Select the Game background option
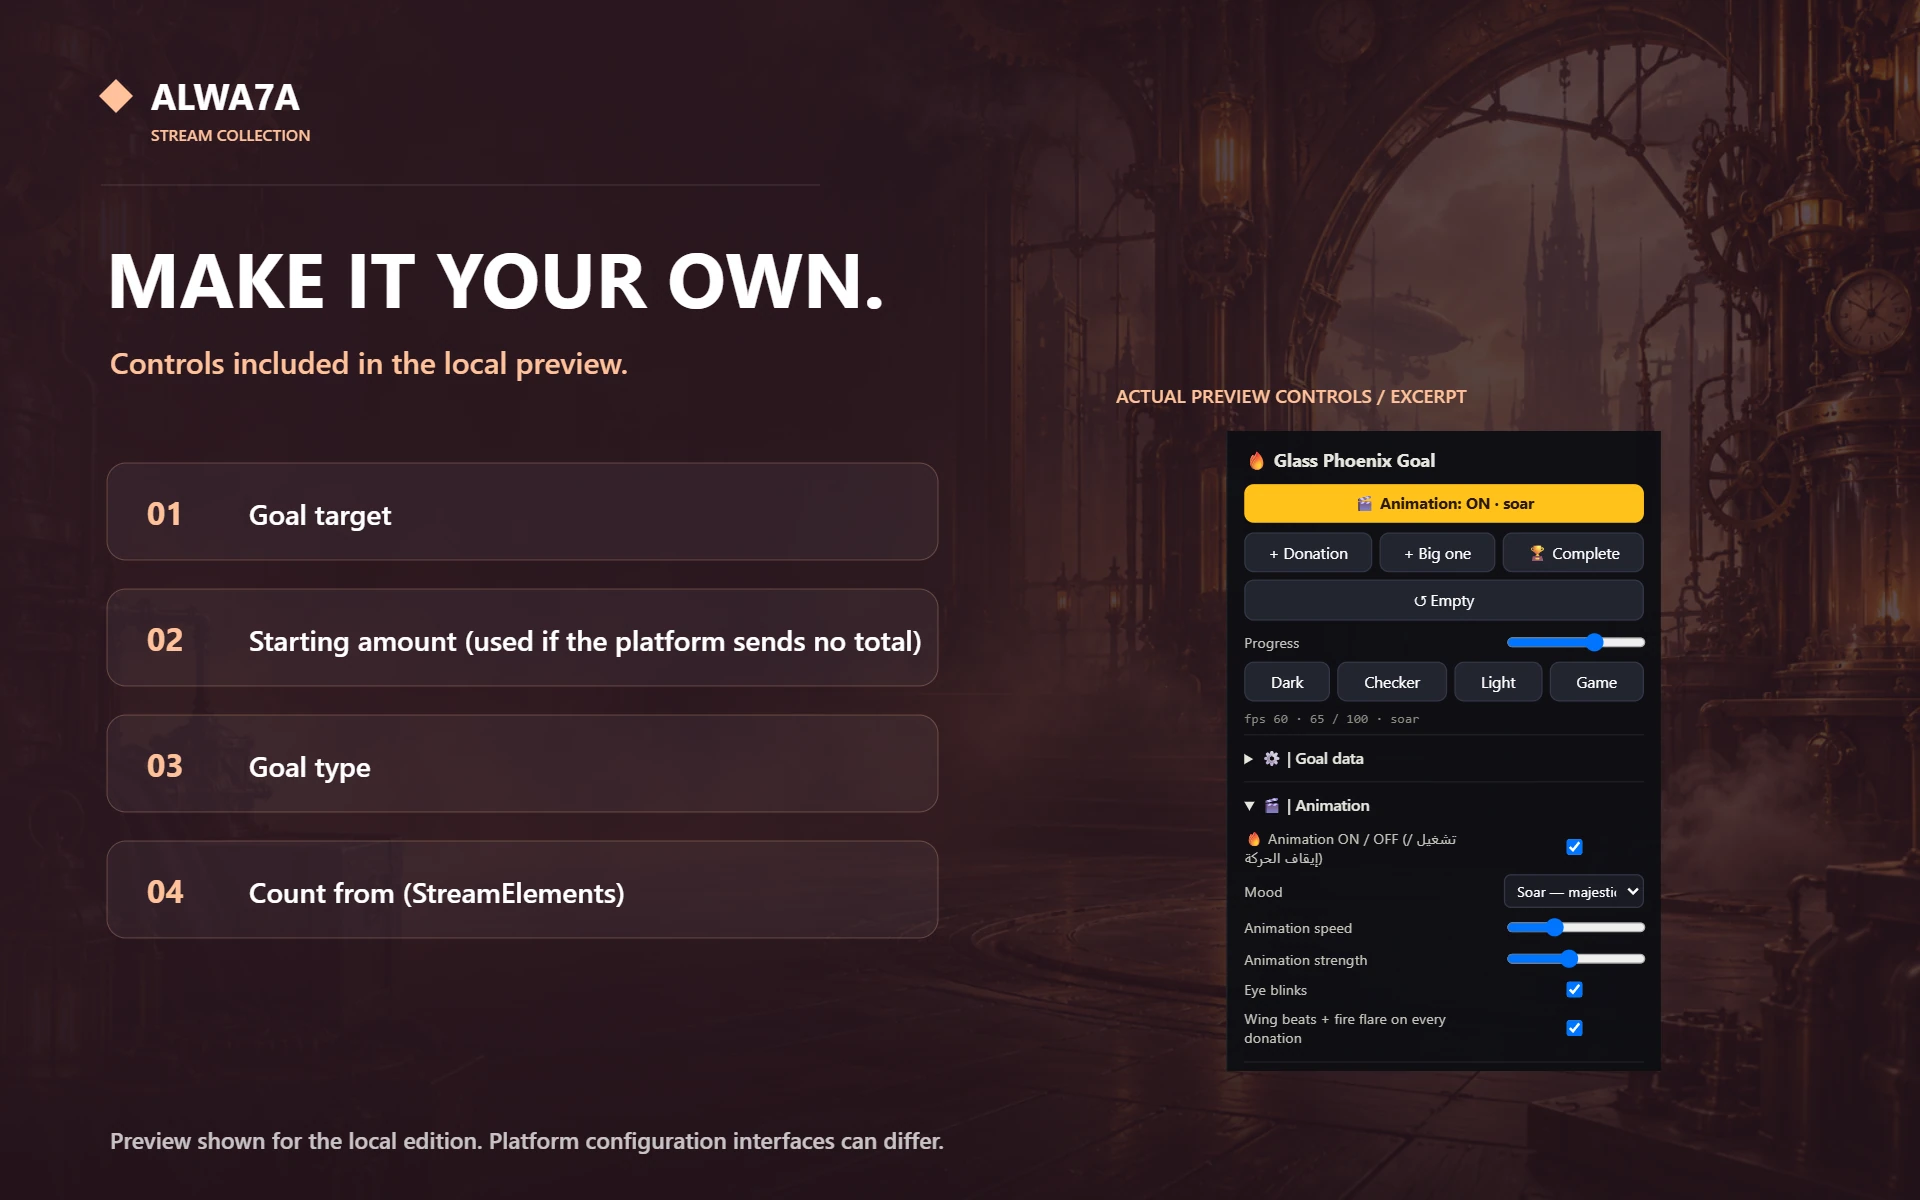Screen dimensions: 1920x1200 click(1596, 682)
